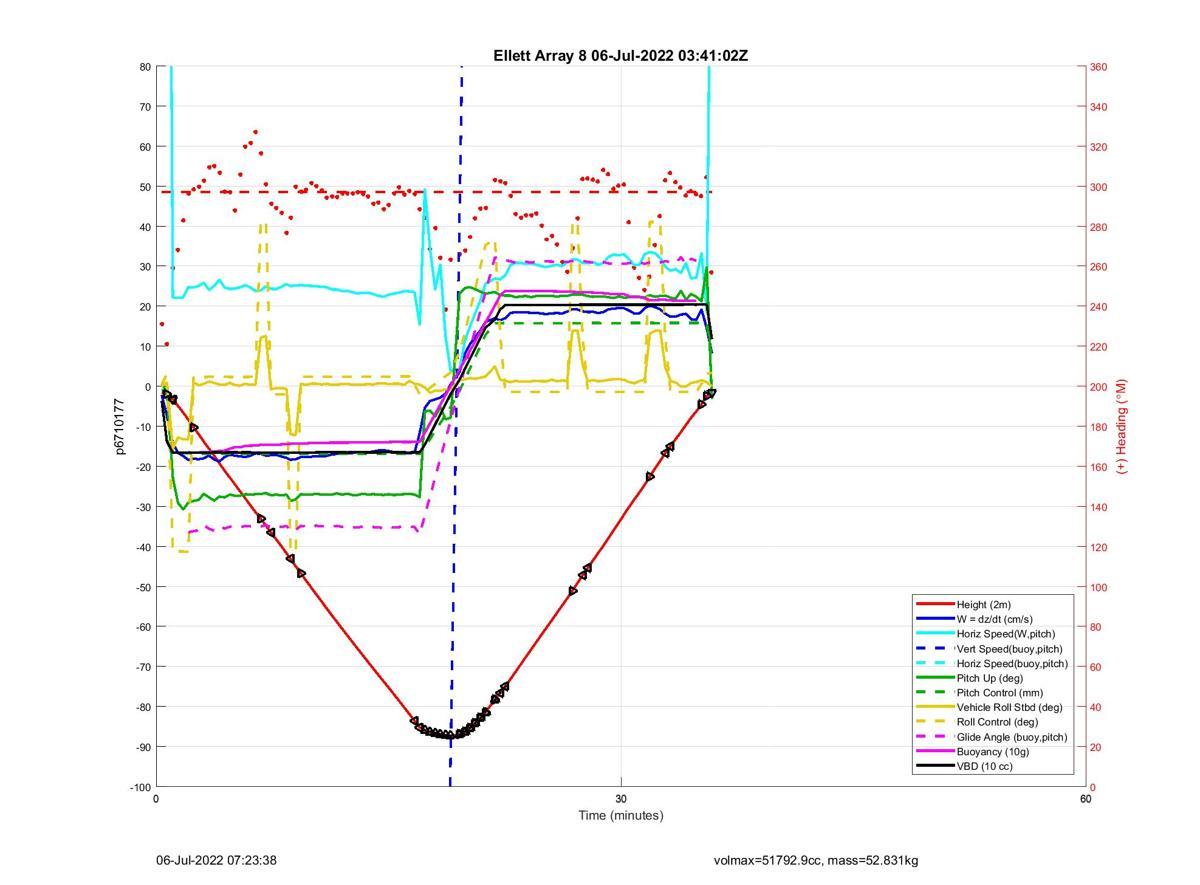Select 'Horiz Speed(W,pitch)' in the legend

[x=1005, y=633]
